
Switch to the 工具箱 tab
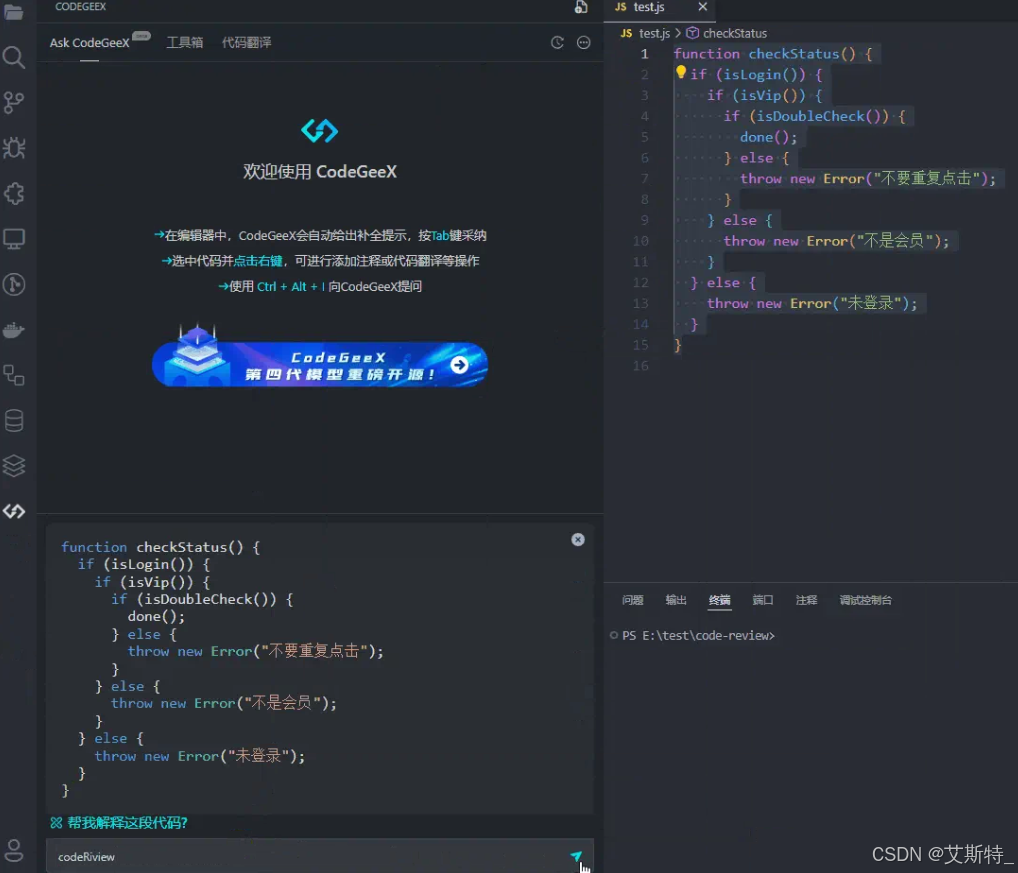coord(184,43)
